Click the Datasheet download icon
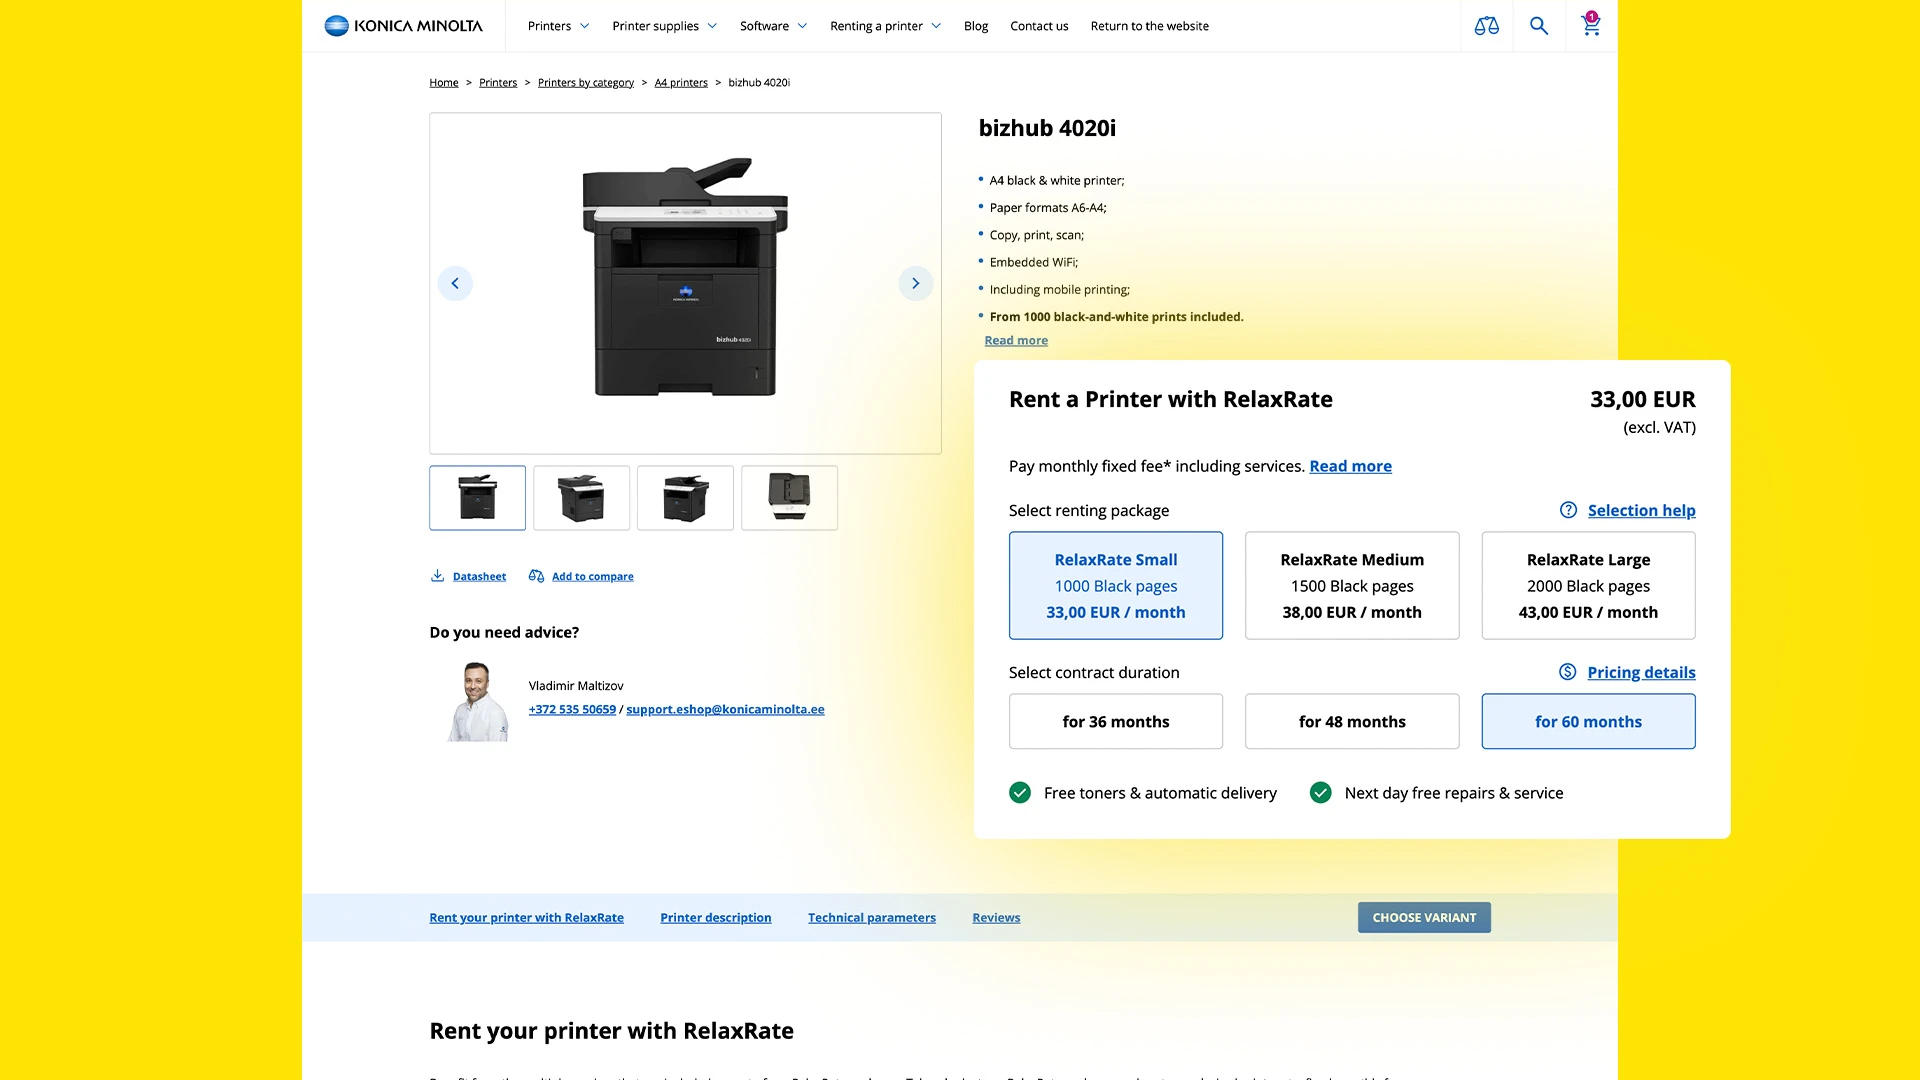Image resolution: width=1920 pixels, height=1080 pixels. (437, 576)
